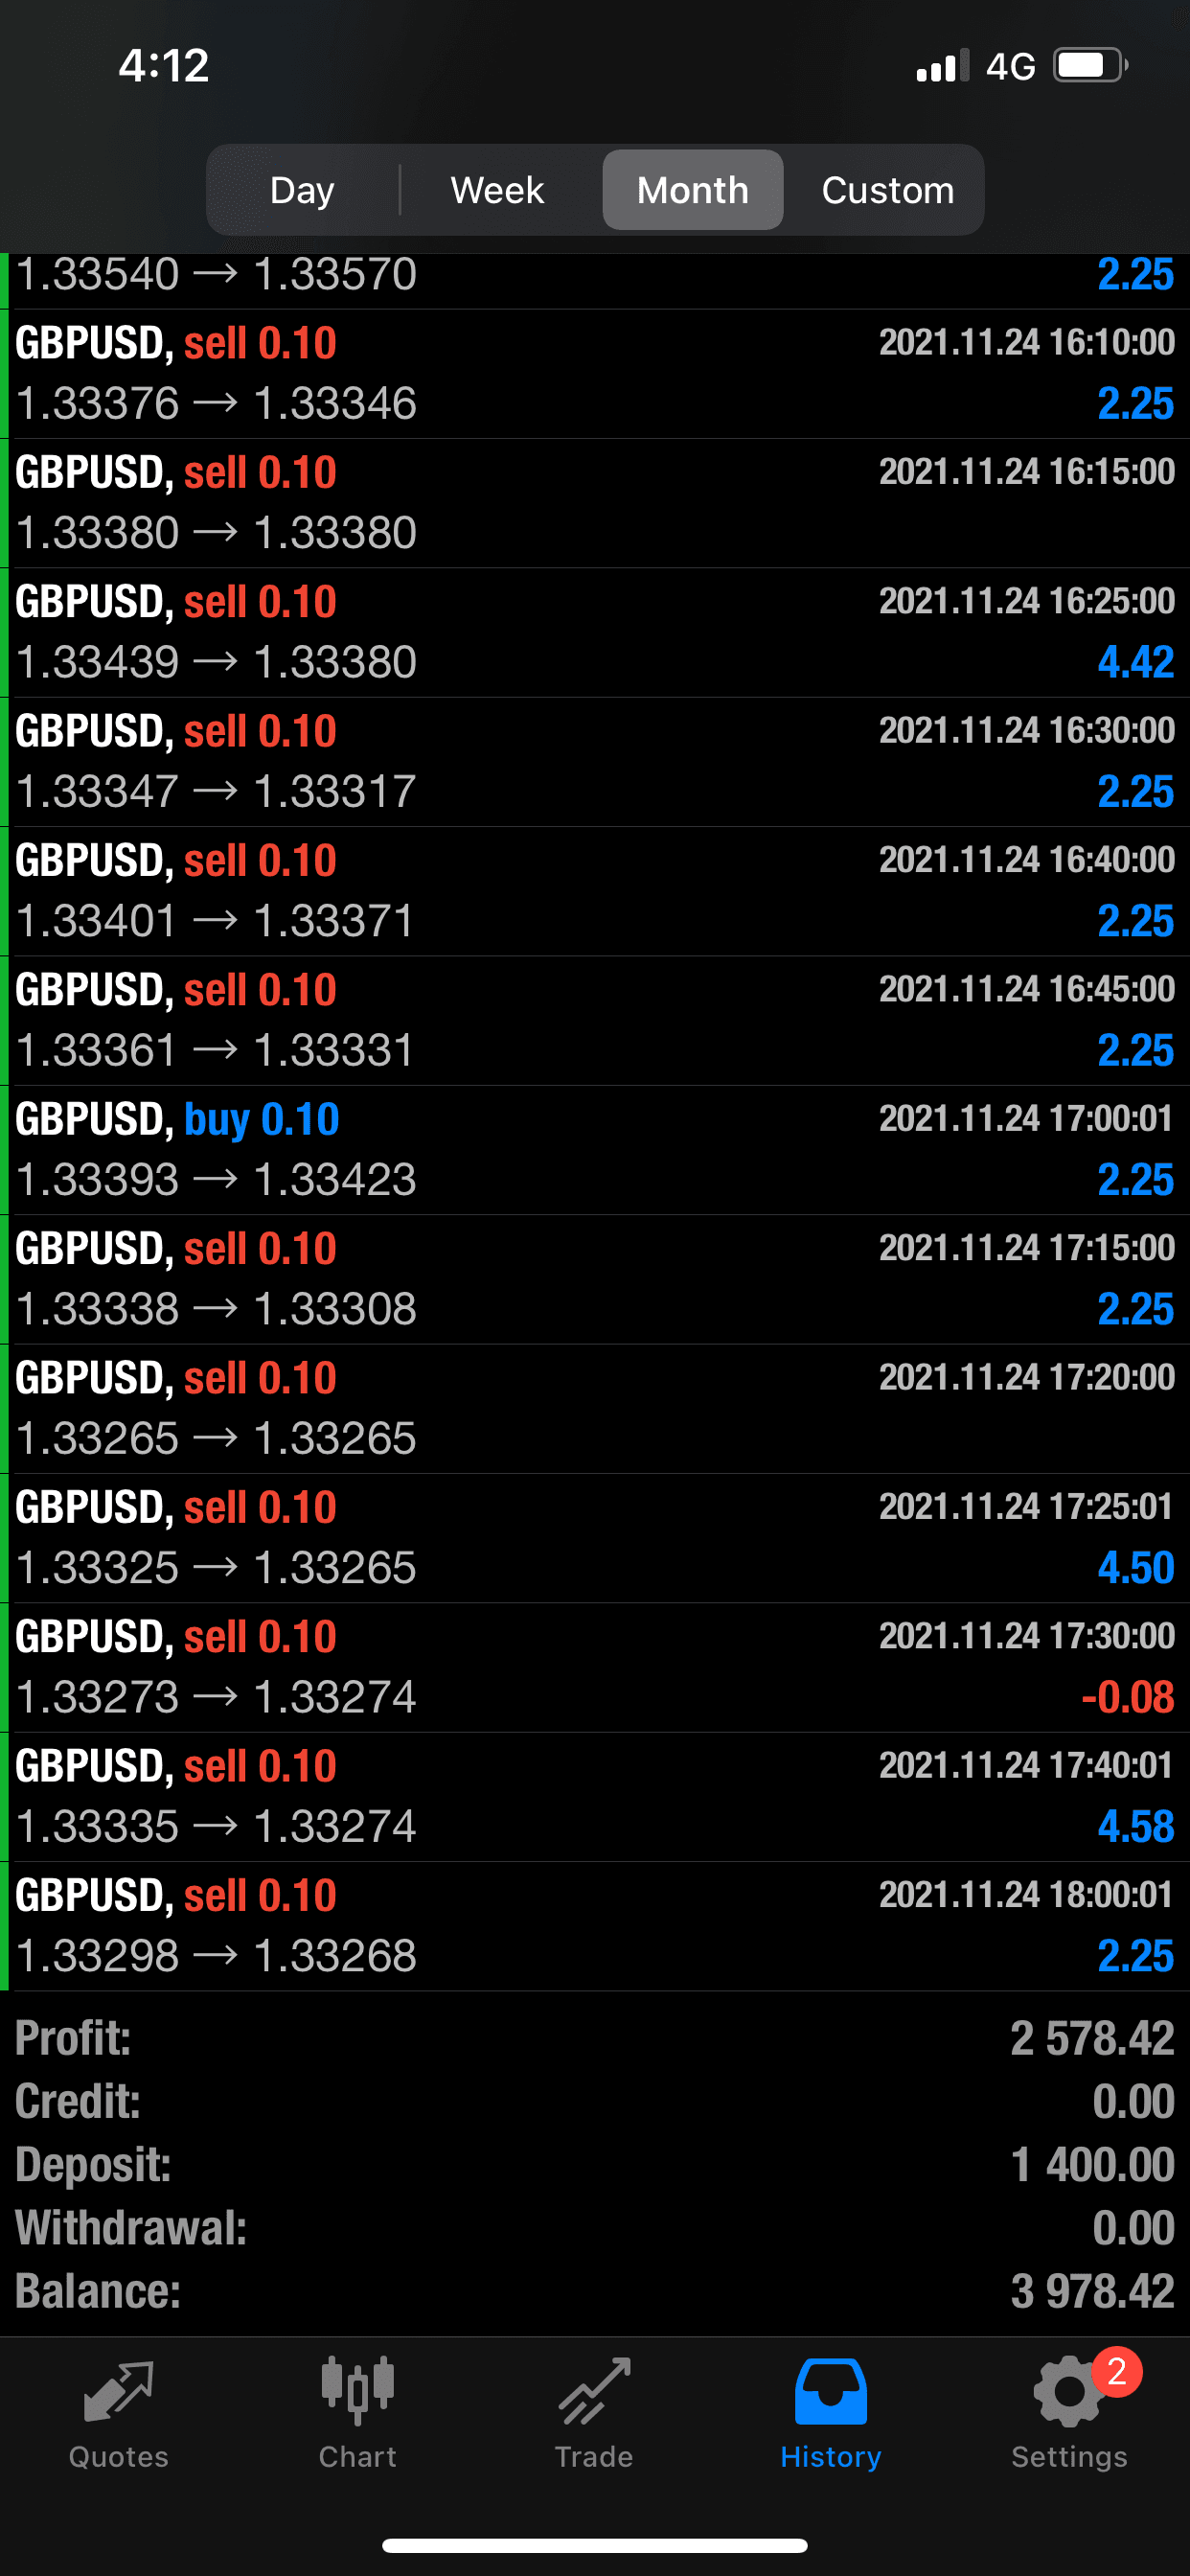
Task: Switch history period to Week
Action: coord(497,190)
